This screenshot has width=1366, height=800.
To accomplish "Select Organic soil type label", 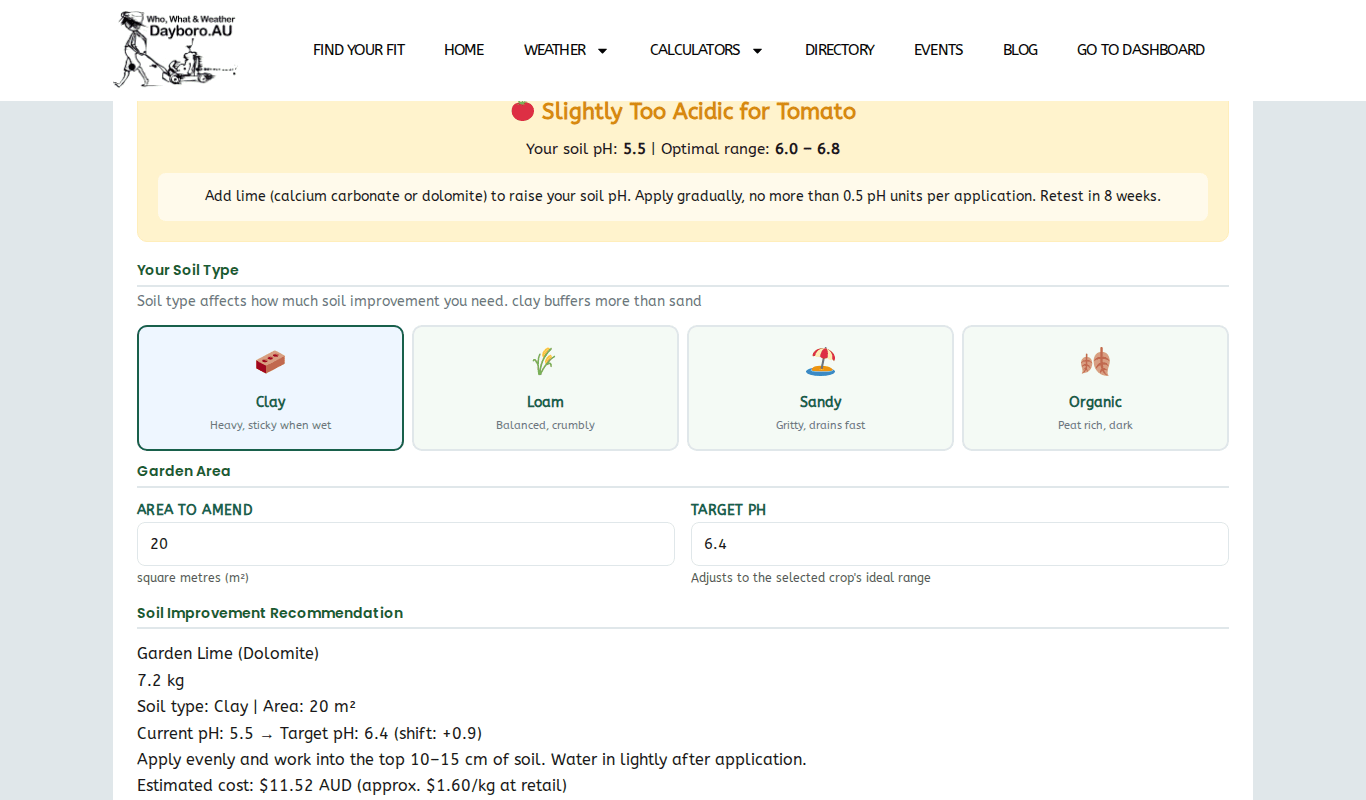I will click(x=1095, y=402).
